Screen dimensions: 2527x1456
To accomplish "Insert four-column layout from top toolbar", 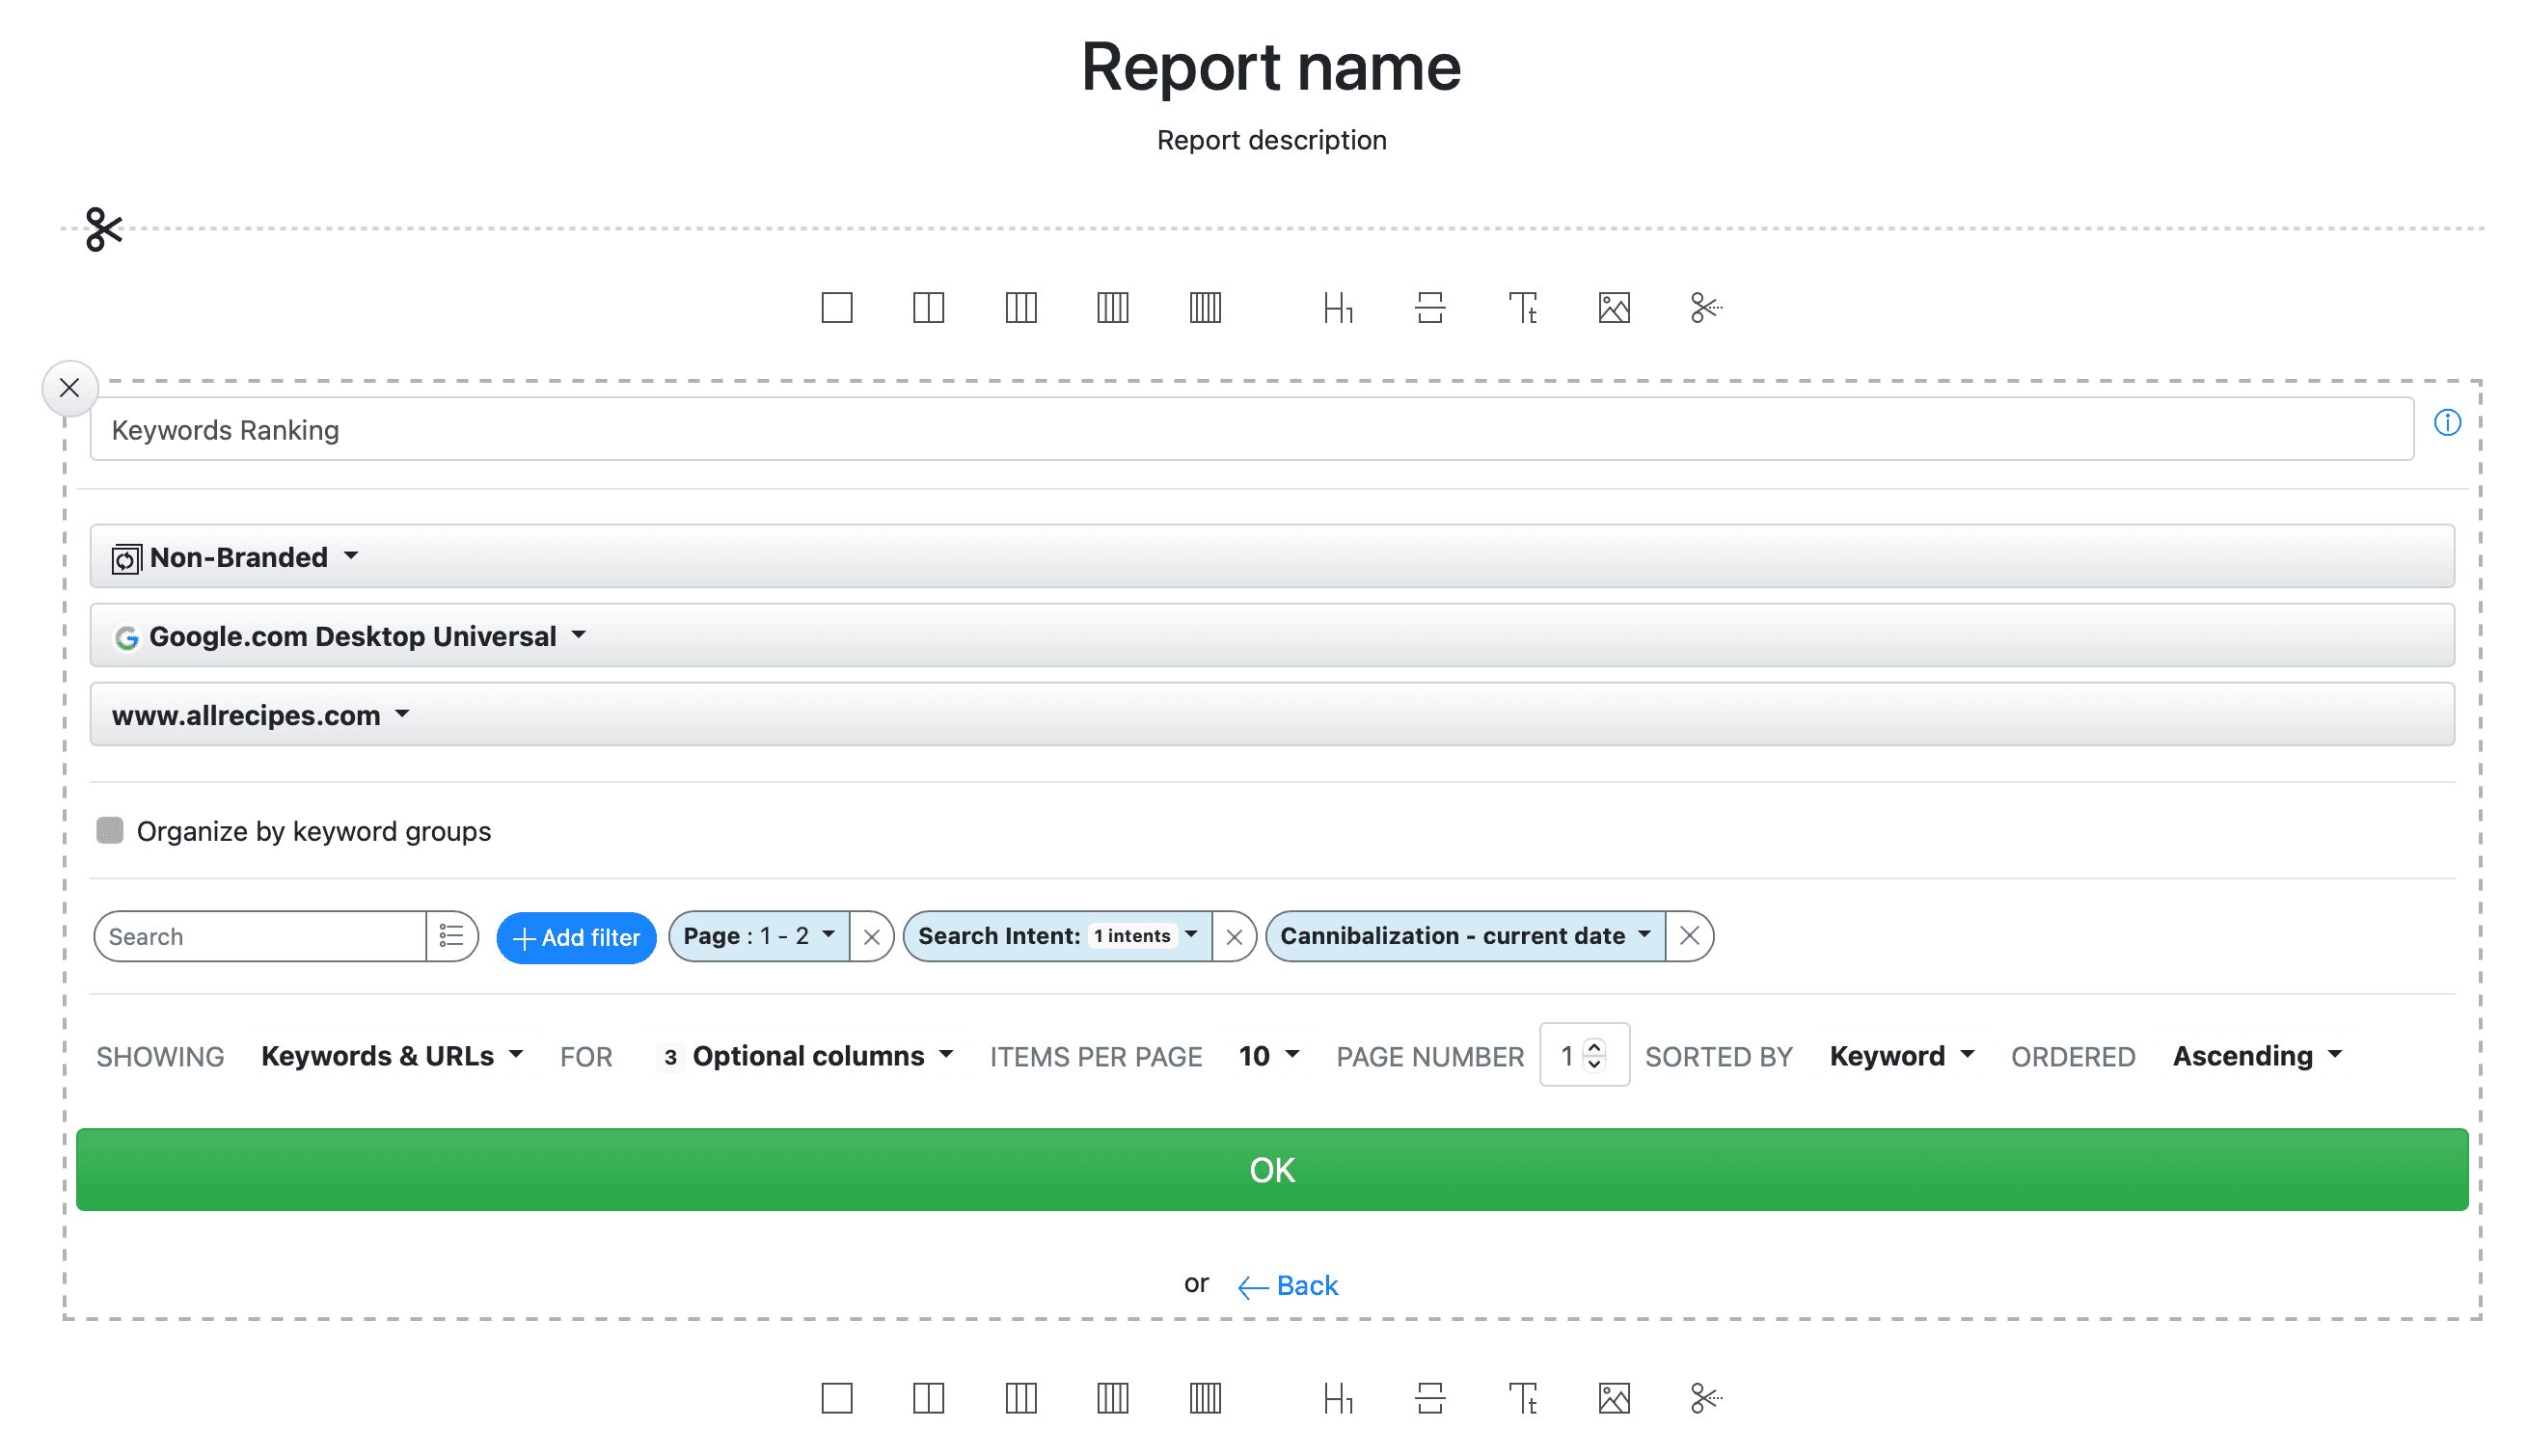I will pyautogui.click(x=1112, y=307).
